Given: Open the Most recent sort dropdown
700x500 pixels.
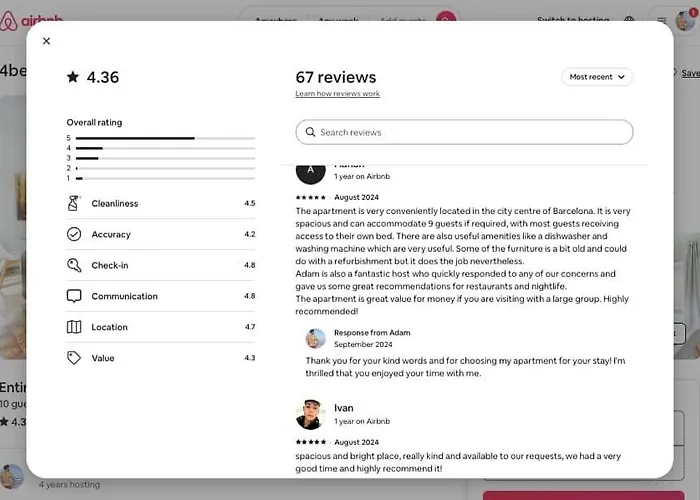Looking at the screenshot, I should click(597, 77).
